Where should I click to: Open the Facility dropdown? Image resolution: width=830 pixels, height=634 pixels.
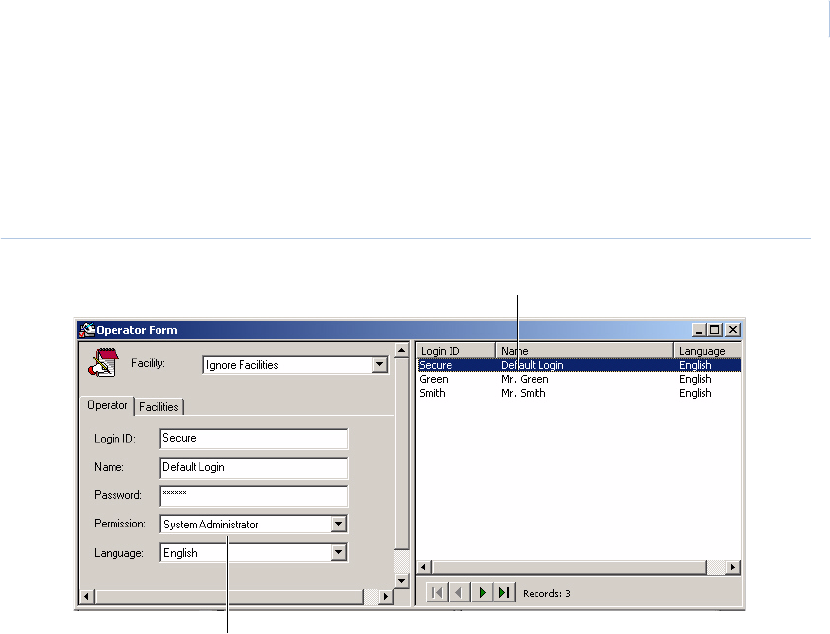coord(380,365)
